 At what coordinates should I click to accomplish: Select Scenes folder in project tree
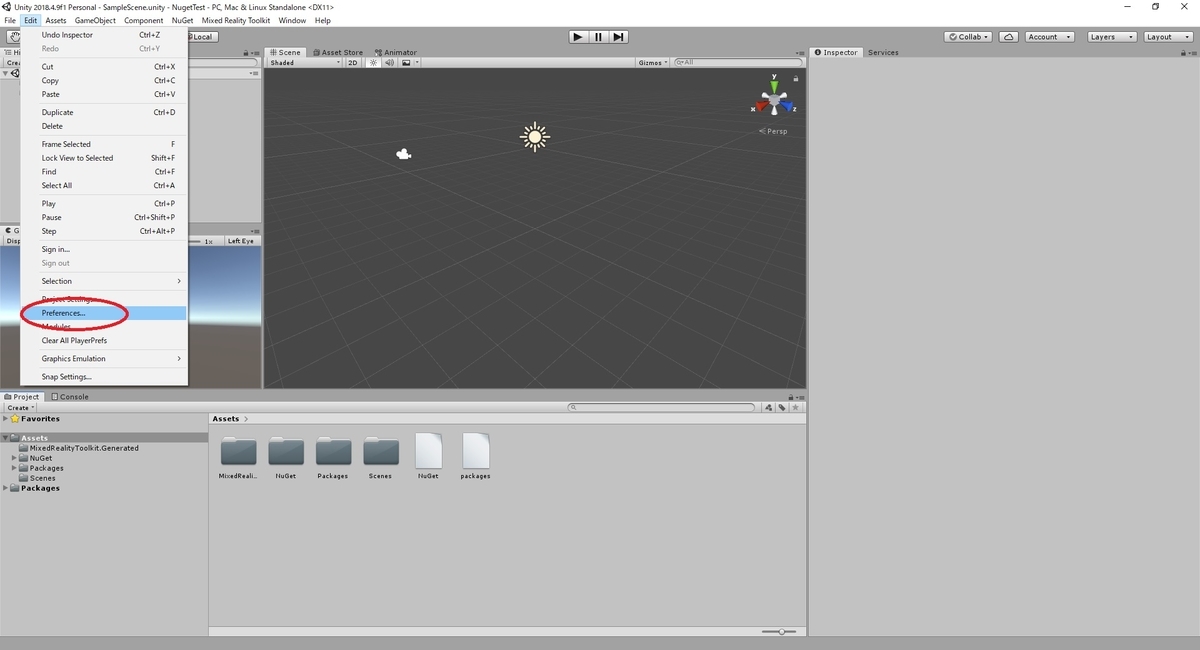(42, 478)
